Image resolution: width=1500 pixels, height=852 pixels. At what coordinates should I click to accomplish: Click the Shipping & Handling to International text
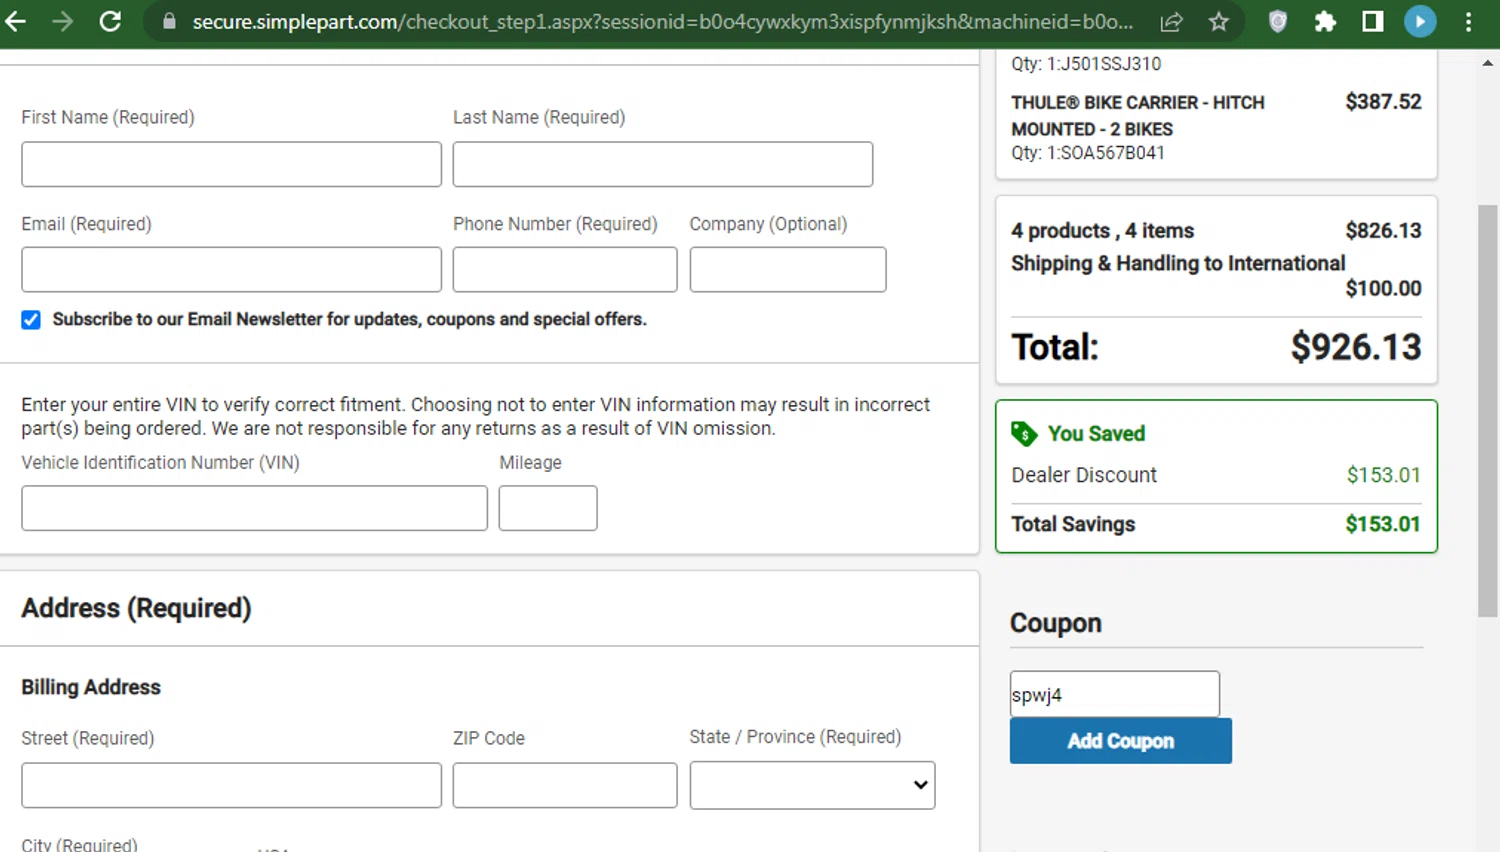[x=1178, y=263]
